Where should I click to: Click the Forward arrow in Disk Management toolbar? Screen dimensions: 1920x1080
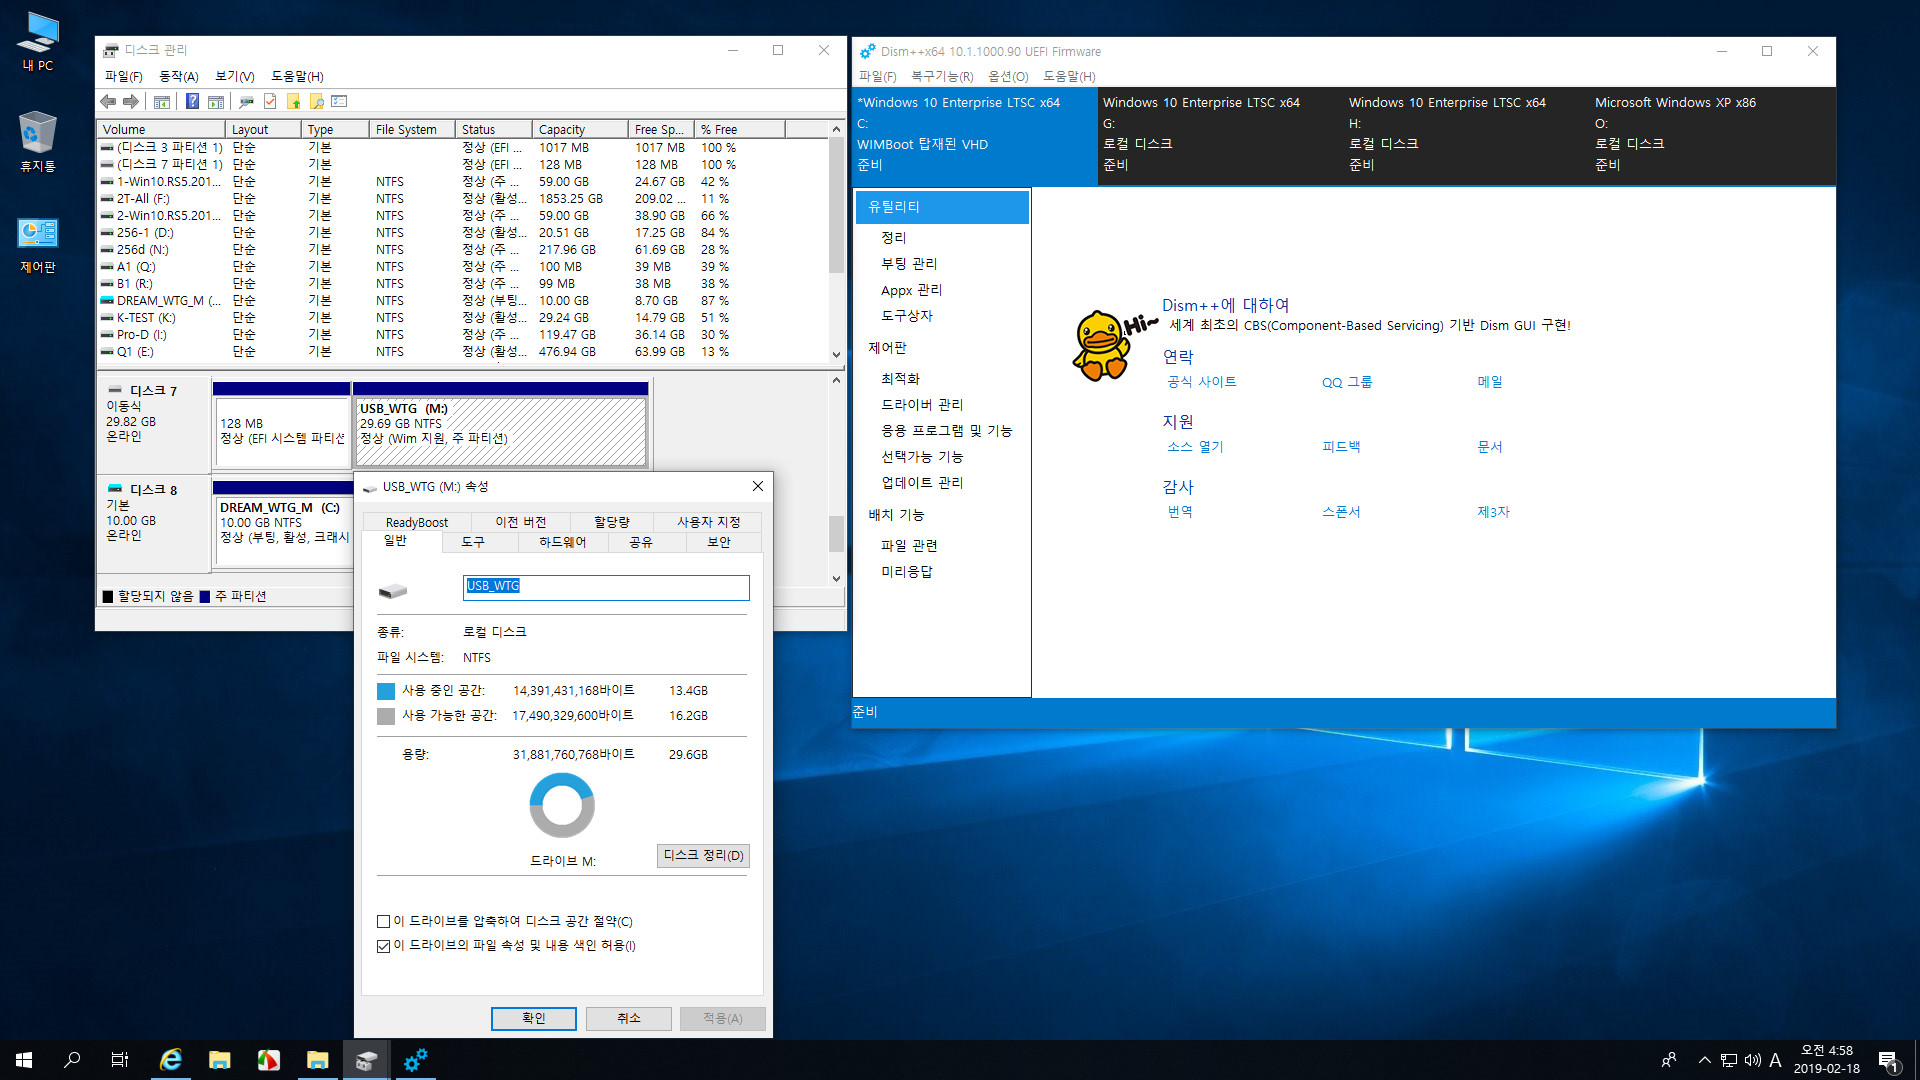pos(131,101)
